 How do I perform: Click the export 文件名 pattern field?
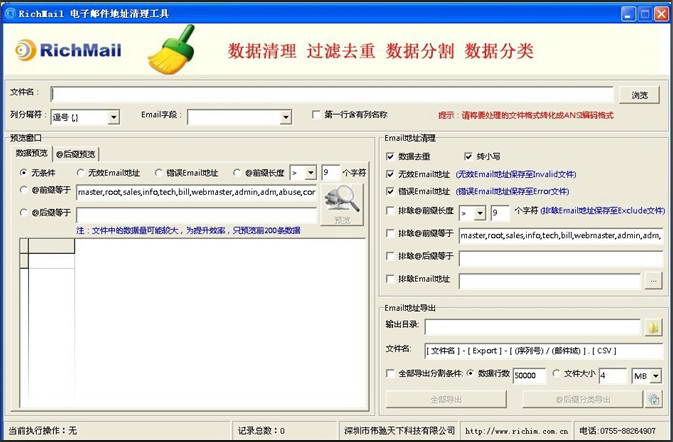coord(544,351)
